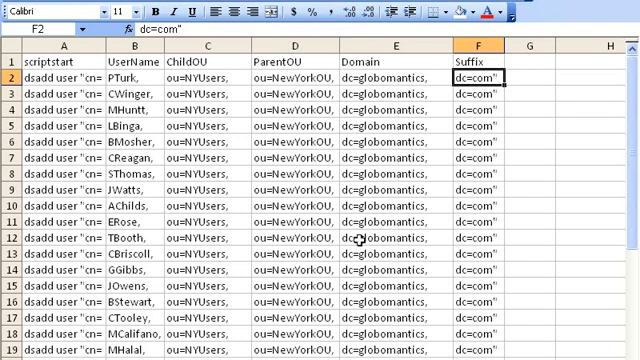The height and width of the screenshot is (360, 640).
Task: Select column D header
Action: (x=295, y=46)
